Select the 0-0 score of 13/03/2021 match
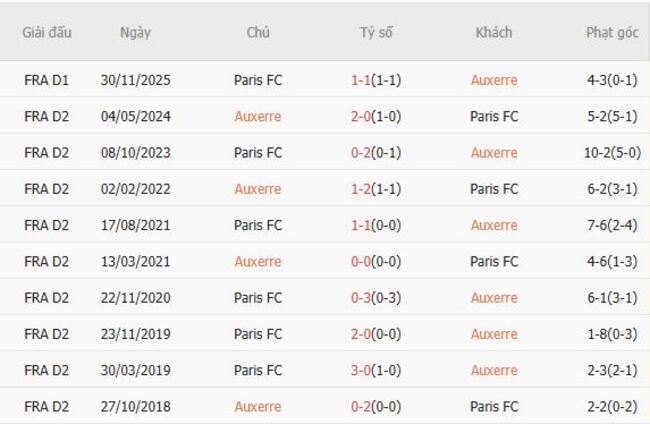The width and height of the screenshot is (650, 424). point(361,261)
